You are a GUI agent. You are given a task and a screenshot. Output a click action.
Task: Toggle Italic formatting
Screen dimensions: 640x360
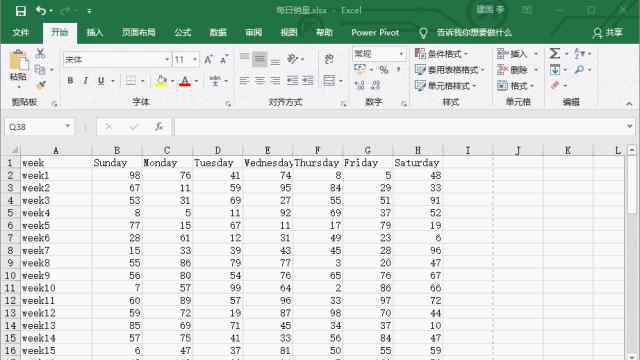coord(85,81)
